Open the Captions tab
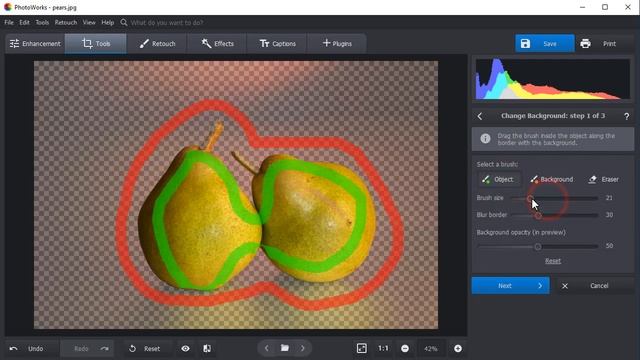 pyautogui.click(x=277, y=44)
